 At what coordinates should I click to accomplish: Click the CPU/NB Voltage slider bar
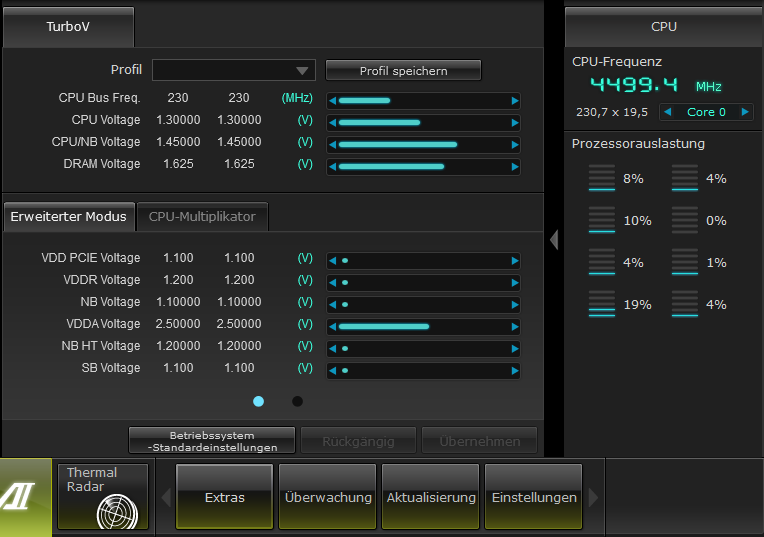423,145
